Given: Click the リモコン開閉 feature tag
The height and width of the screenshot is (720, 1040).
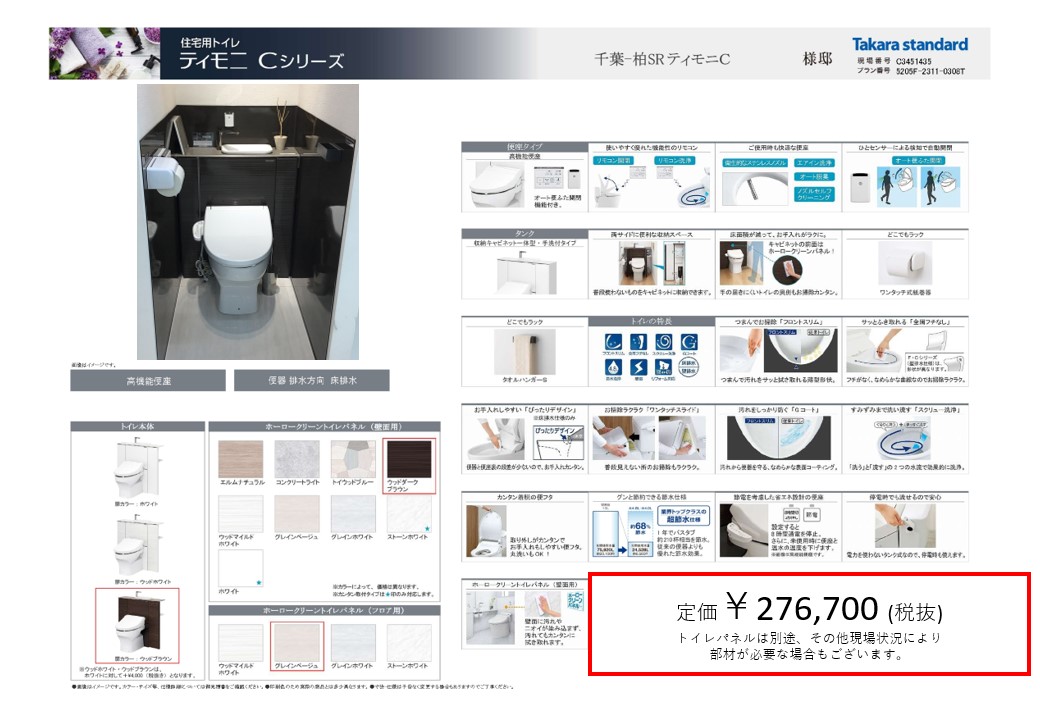Looking at the screenshot, I should pos(615,160).
